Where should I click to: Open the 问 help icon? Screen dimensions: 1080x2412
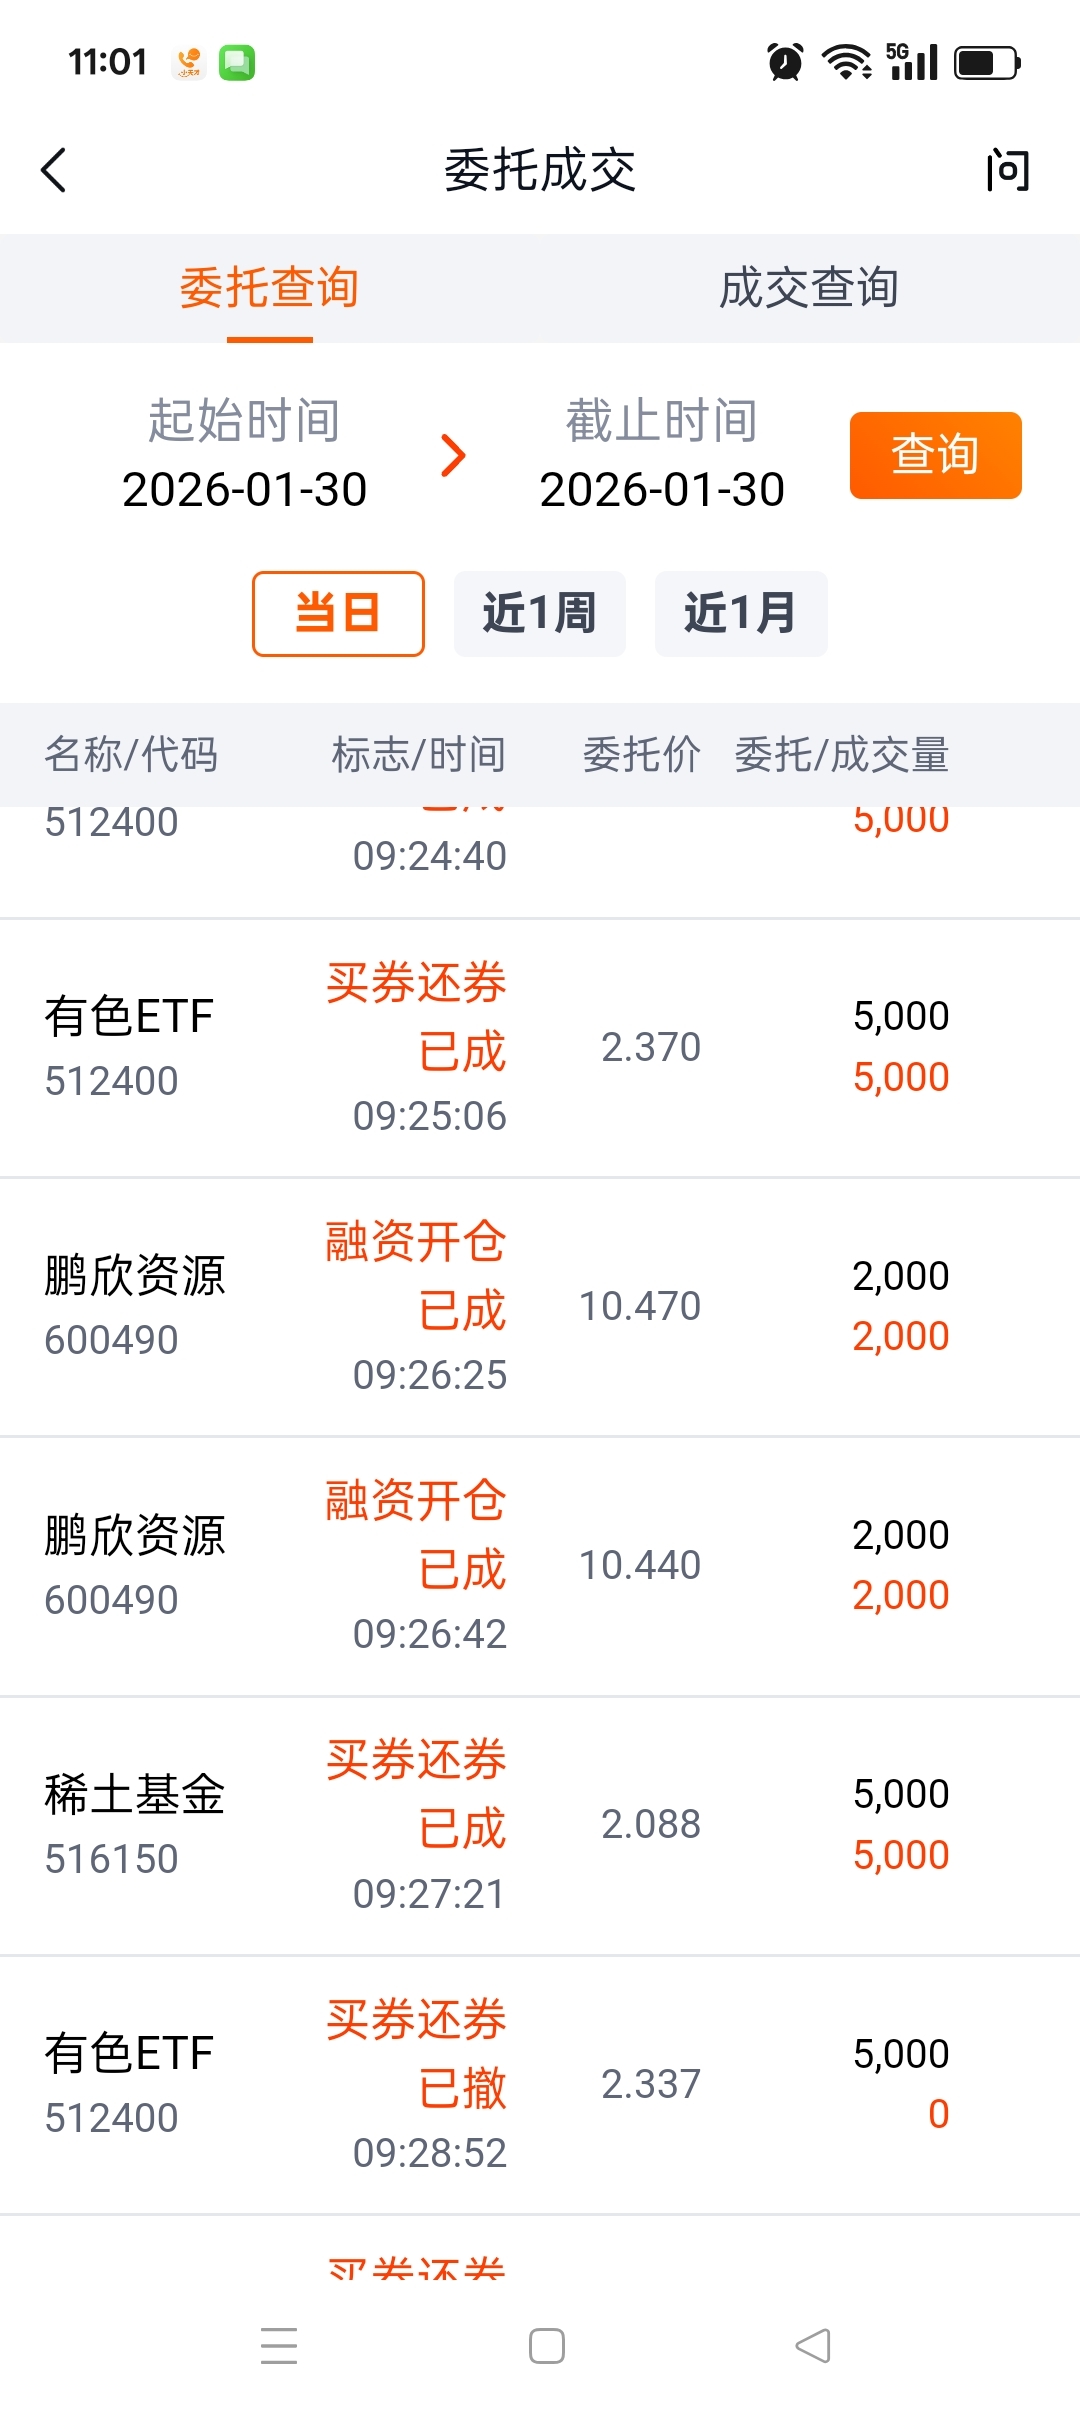click(1006, 170)
